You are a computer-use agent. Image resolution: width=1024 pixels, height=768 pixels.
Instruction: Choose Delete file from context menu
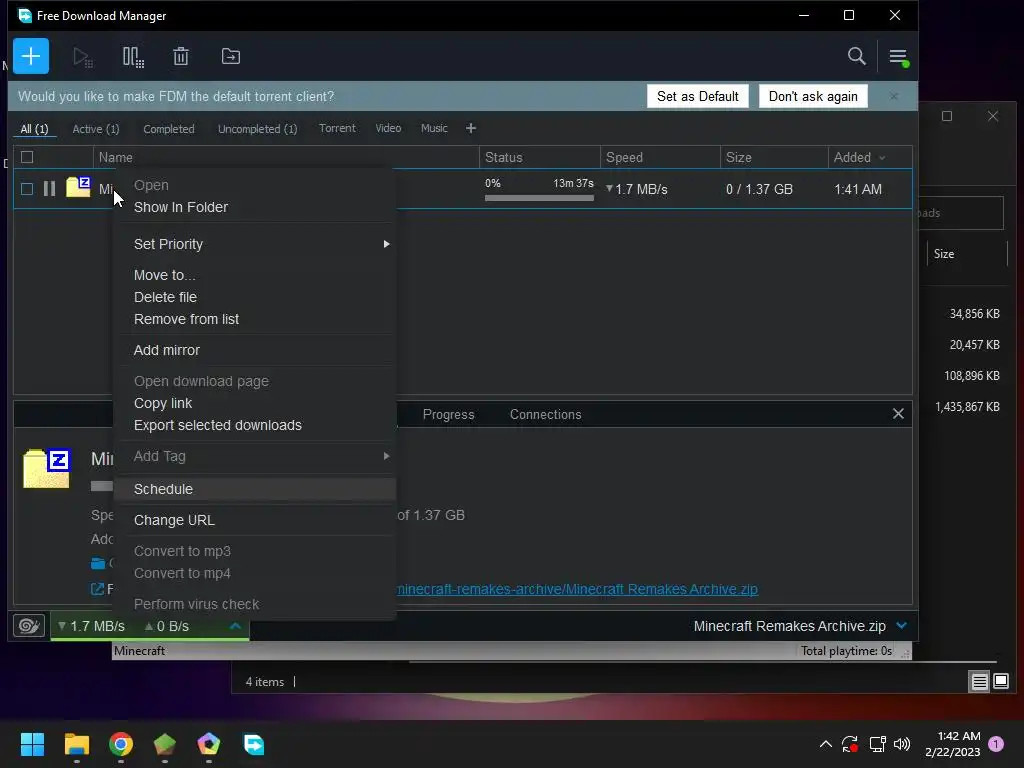click(165, 297)
